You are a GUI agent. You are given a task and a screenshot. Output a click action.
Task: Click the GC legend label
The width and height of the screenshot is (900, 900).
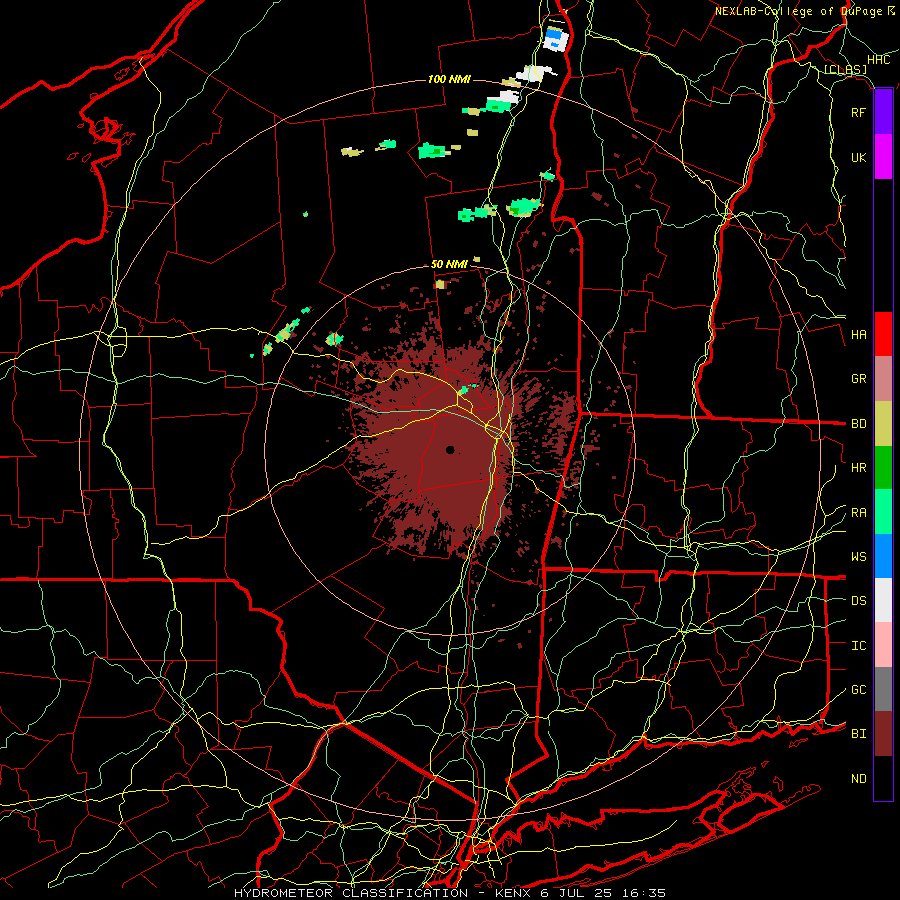tap(858, 690)
